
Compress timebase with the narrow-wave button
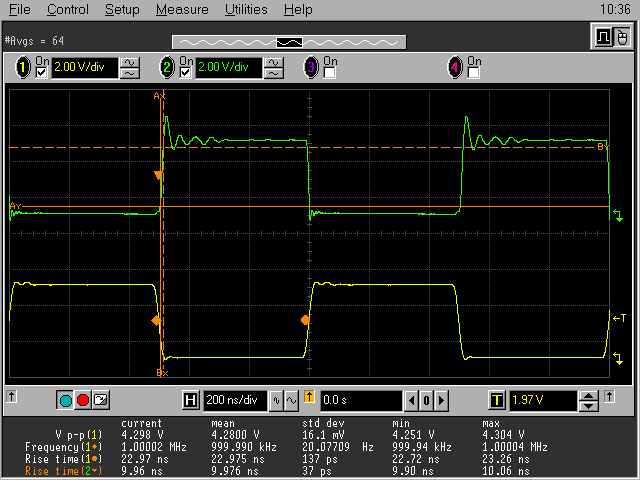(276, 401)
